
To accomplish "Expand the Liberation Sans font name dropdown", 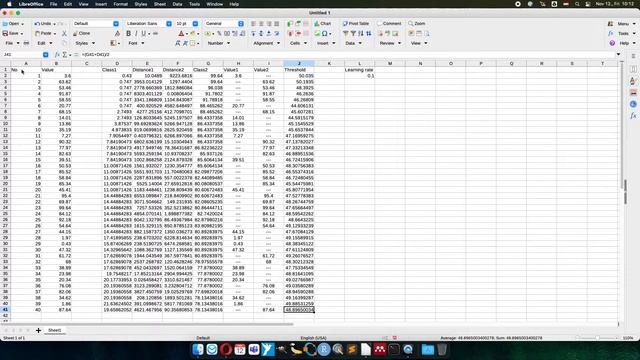I will pos(169,24).
